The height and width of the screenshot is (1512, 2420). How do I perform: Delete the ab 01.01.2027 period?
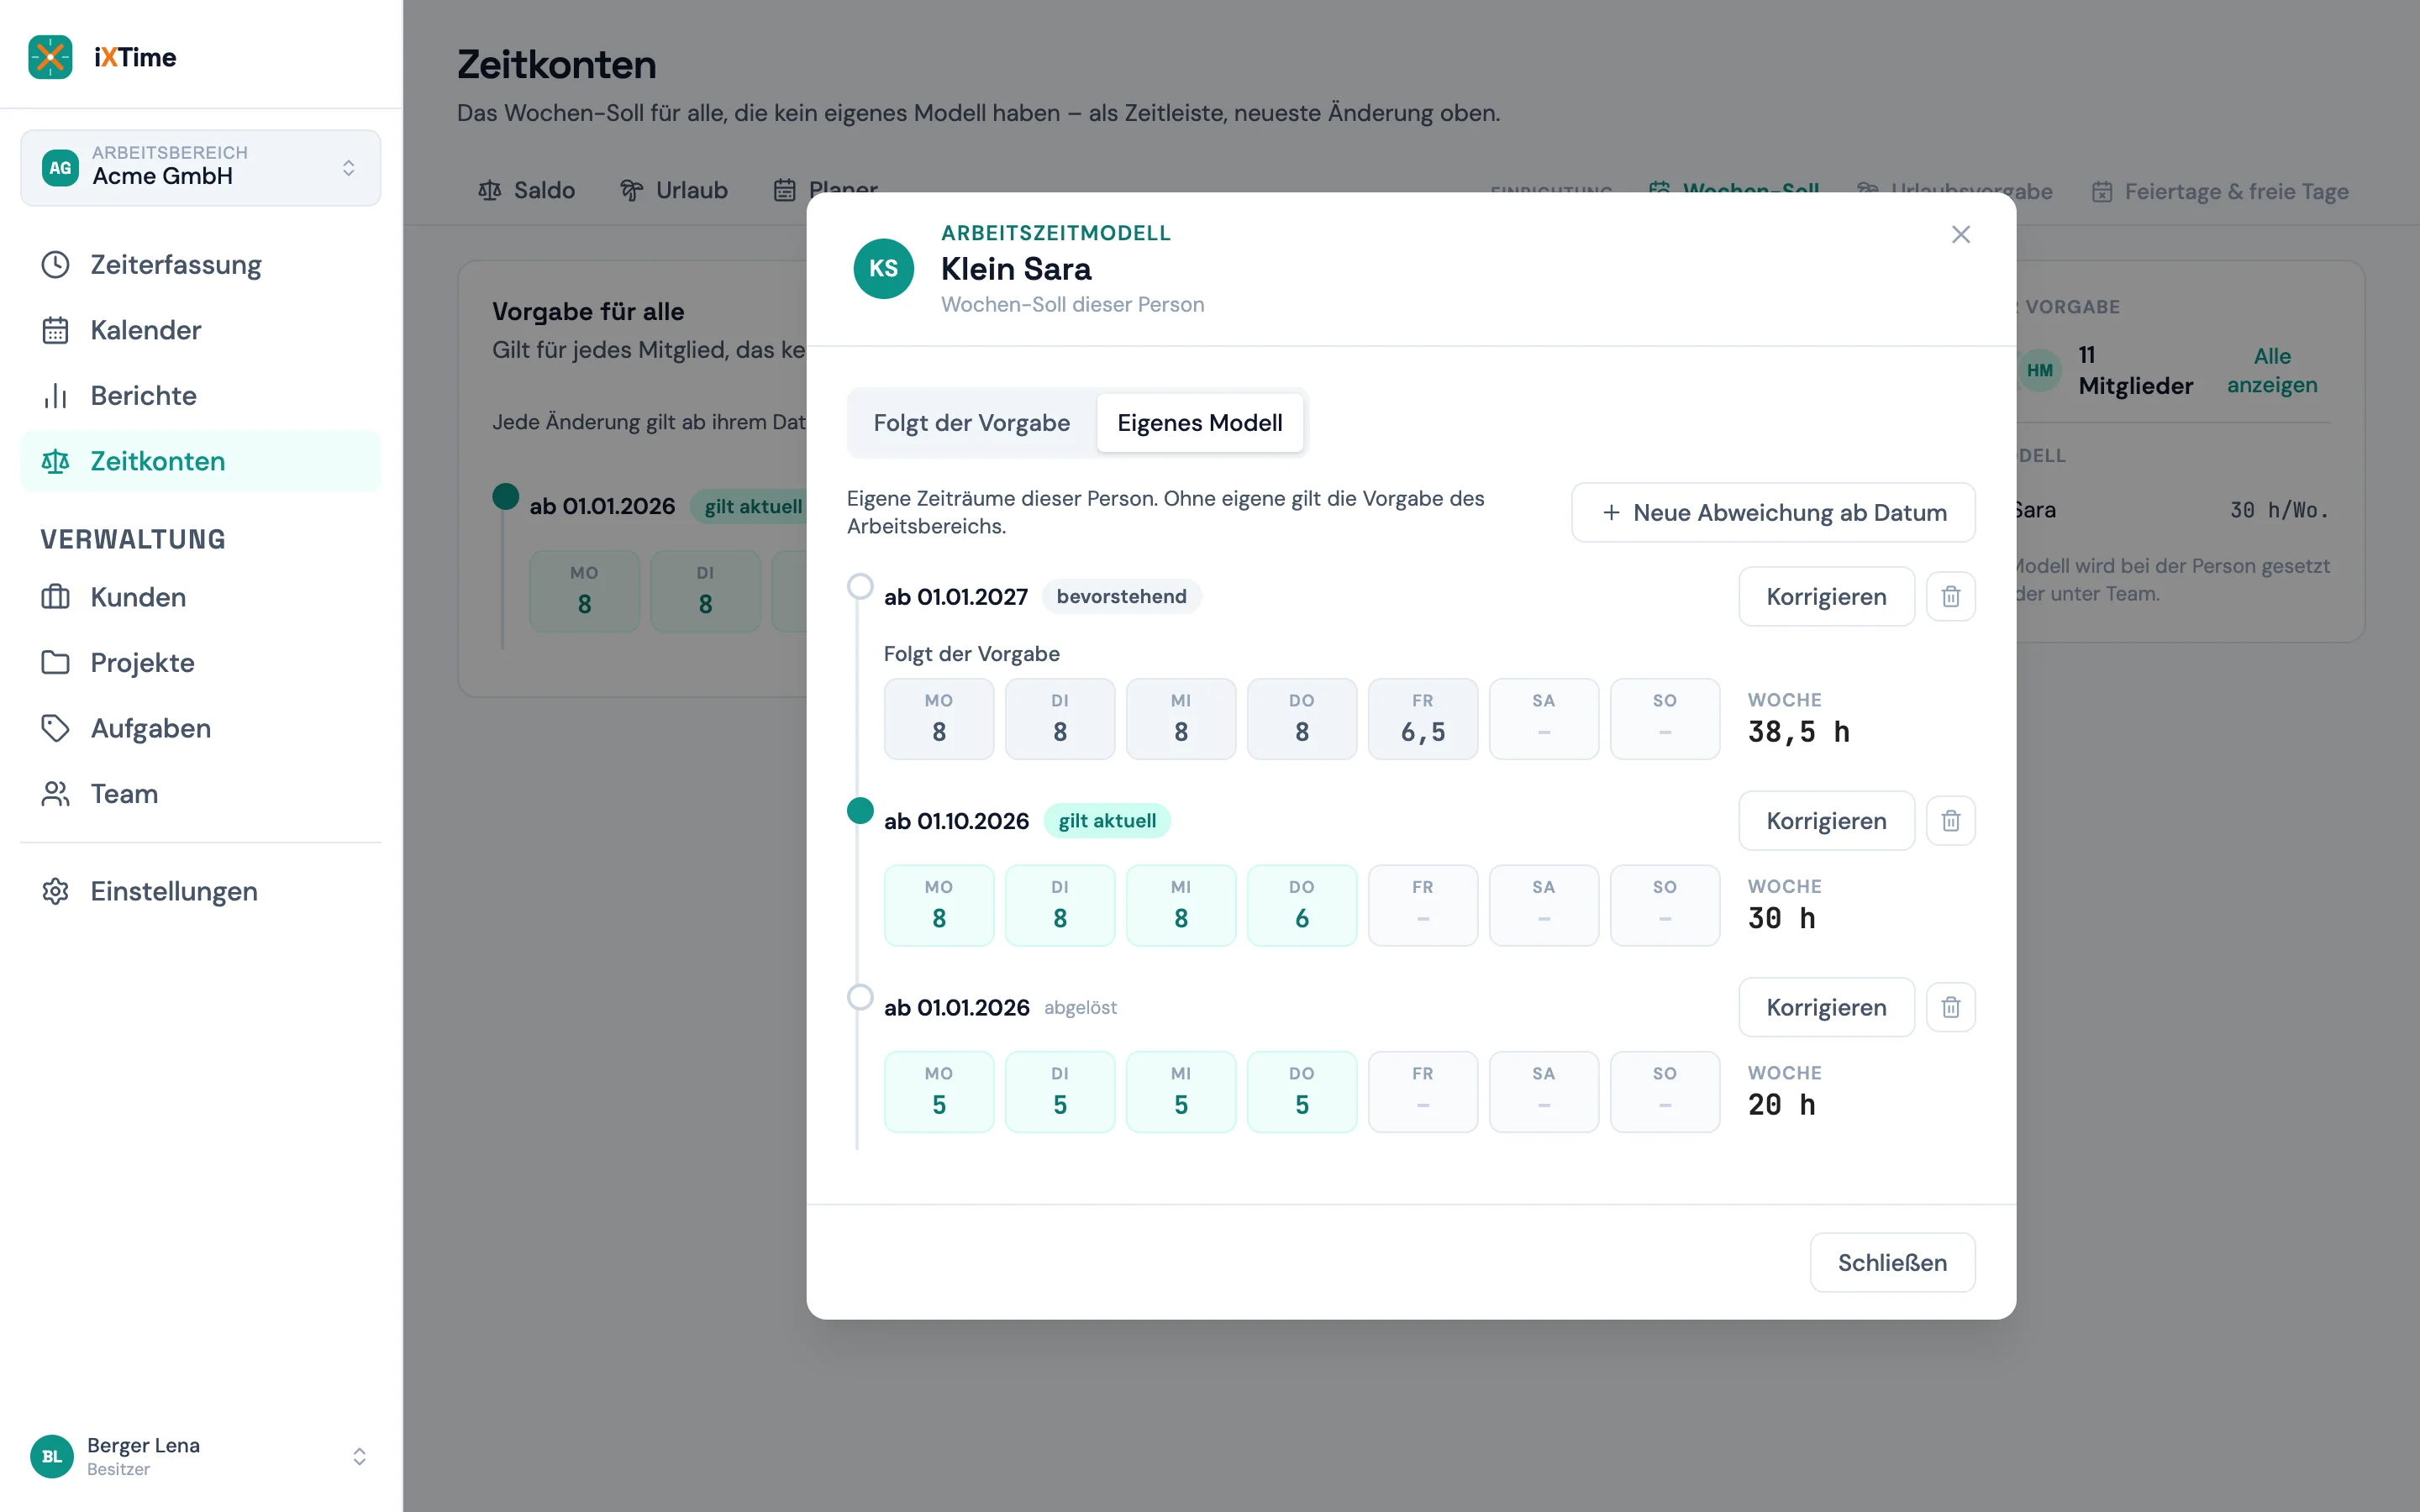[1950, 597]
